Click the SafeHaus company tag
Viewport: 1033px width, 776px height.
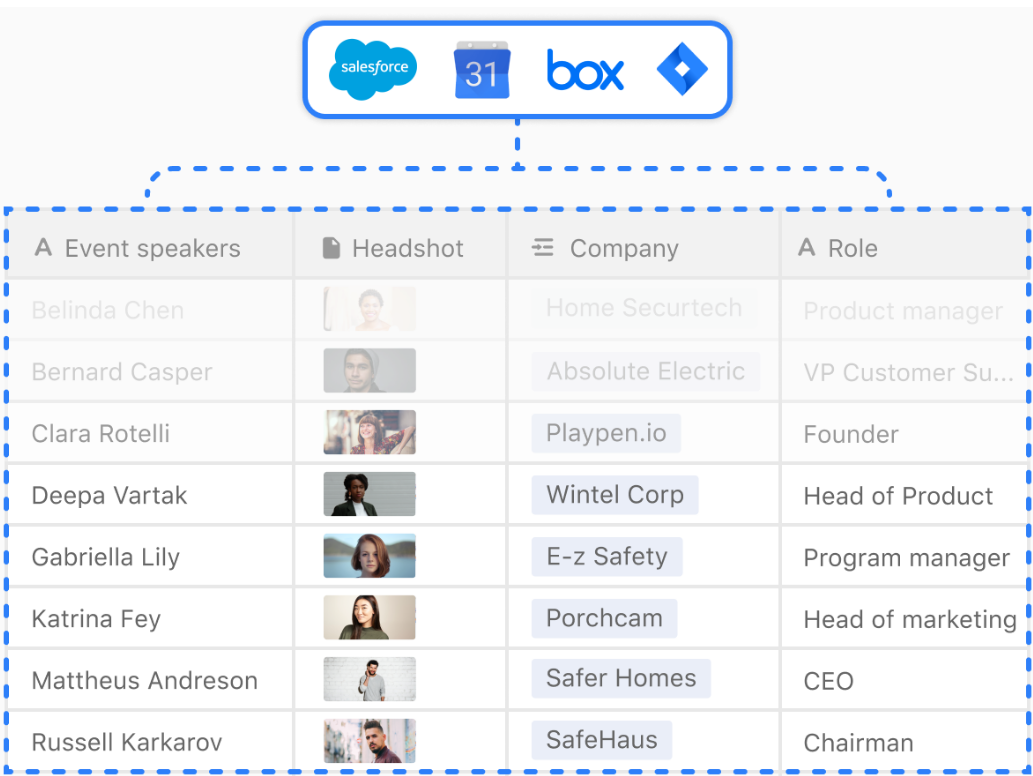pyautogui.click(x=601, y=740)
